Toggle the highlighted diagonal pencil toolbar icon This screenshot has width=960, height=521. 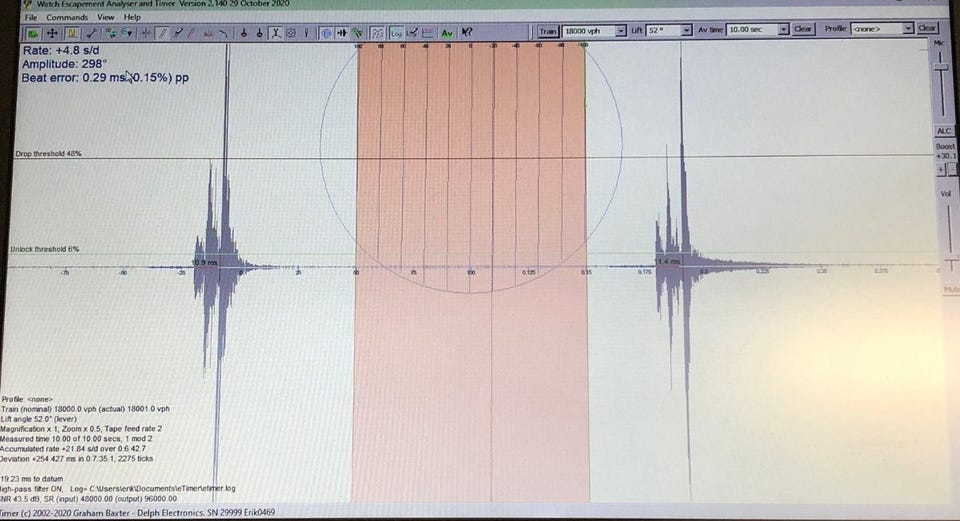[x=162, y=33]
